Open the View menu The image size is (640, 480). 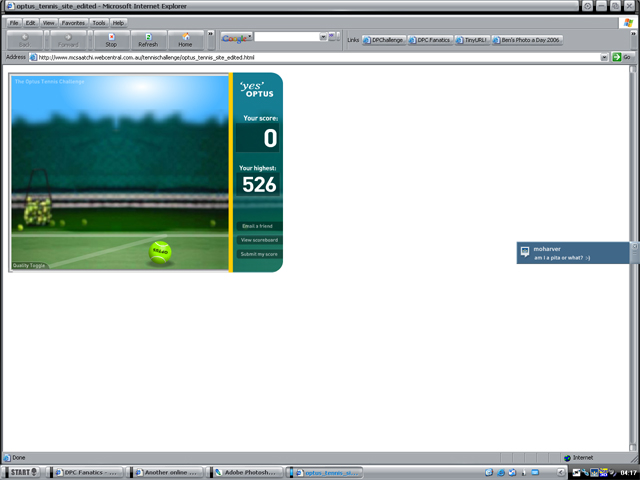tap(48, 23)
